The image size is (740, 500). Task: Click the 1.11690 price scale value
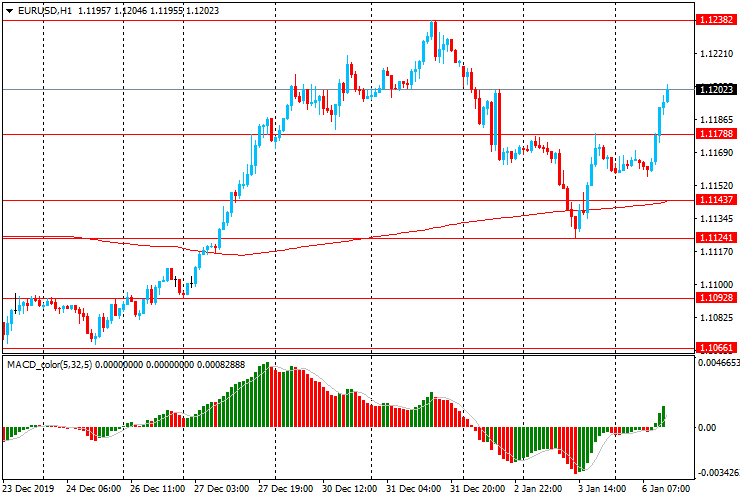pos(716,153)
